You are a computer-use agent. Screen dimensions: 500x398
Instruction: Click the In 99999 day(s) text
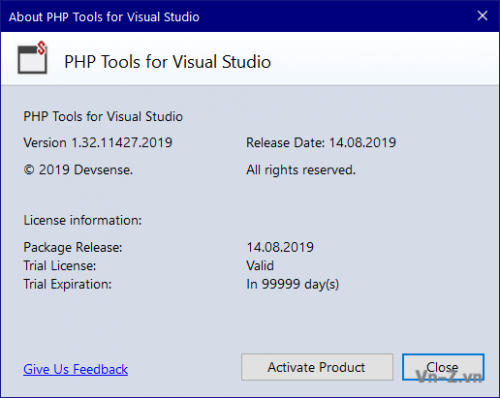292,284
